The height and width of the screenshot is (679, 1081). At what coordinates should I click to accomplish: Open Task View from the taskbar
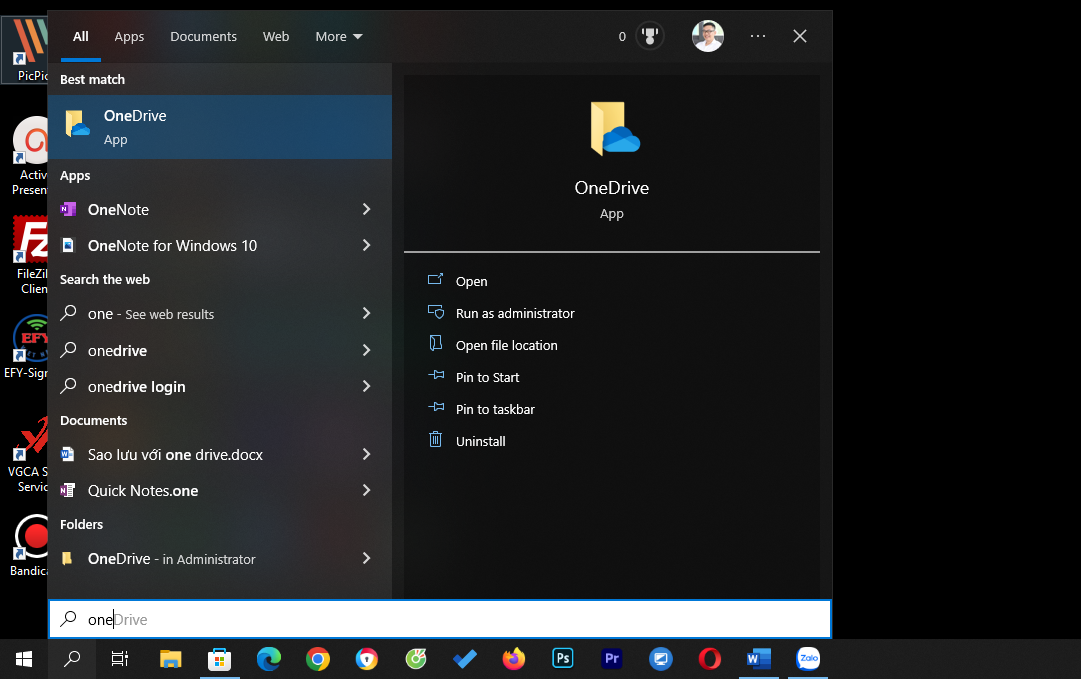(x=120, y=659)
